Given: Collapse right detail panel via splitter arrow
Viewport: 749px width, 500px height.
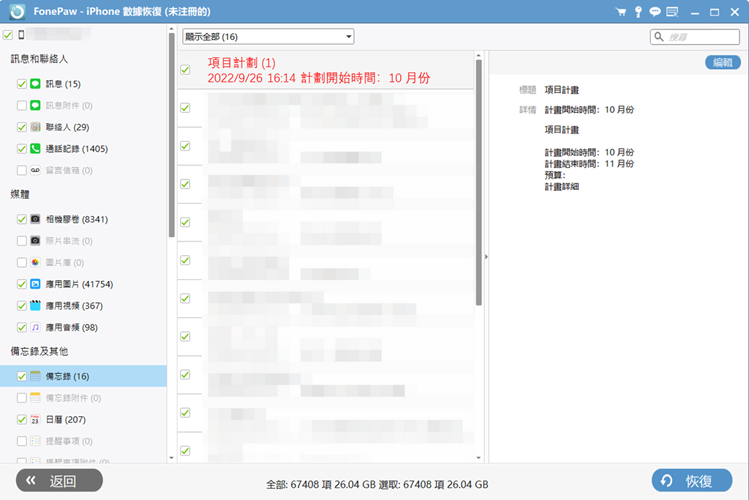Looking at the screenshot, I should [x=486, y=257].
